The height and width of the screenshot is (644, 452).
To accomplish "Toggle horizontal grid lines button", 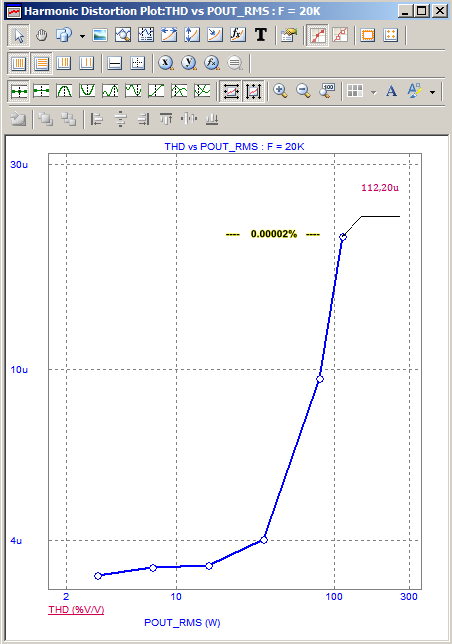I will [x=41, y=63].
